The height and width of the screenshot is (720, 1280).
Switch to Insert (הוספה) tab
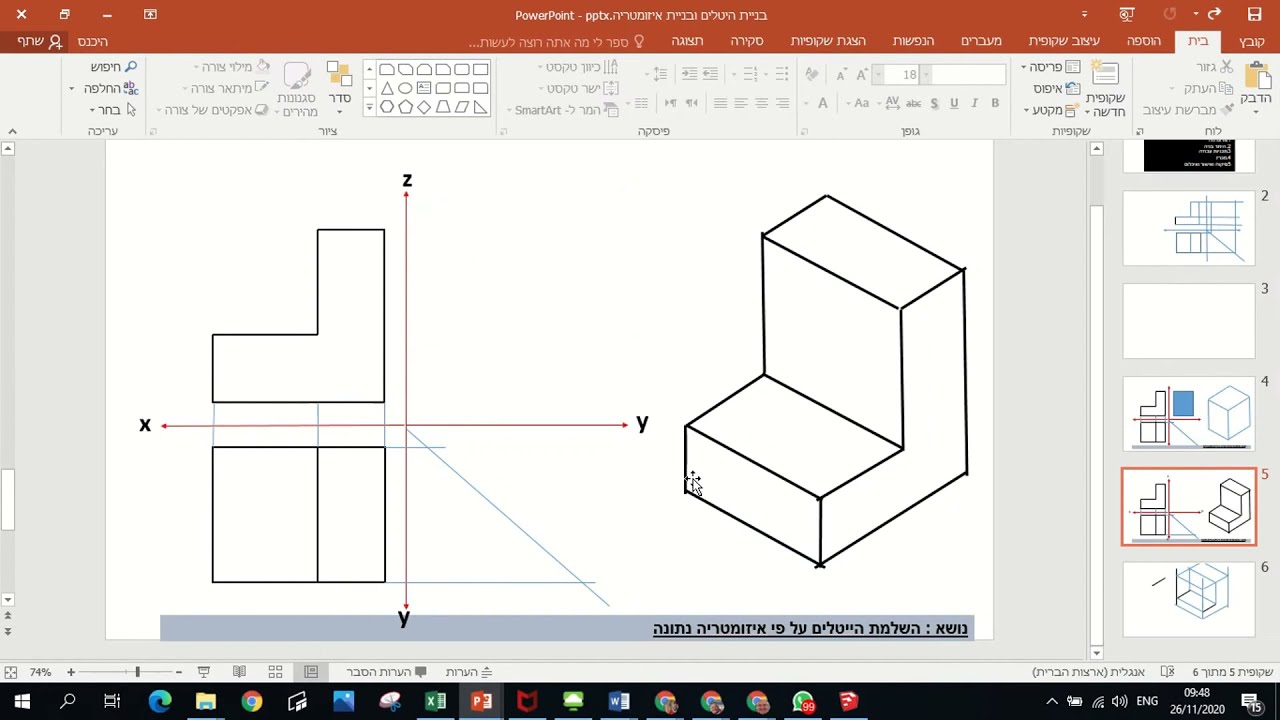click(1144, 41)
